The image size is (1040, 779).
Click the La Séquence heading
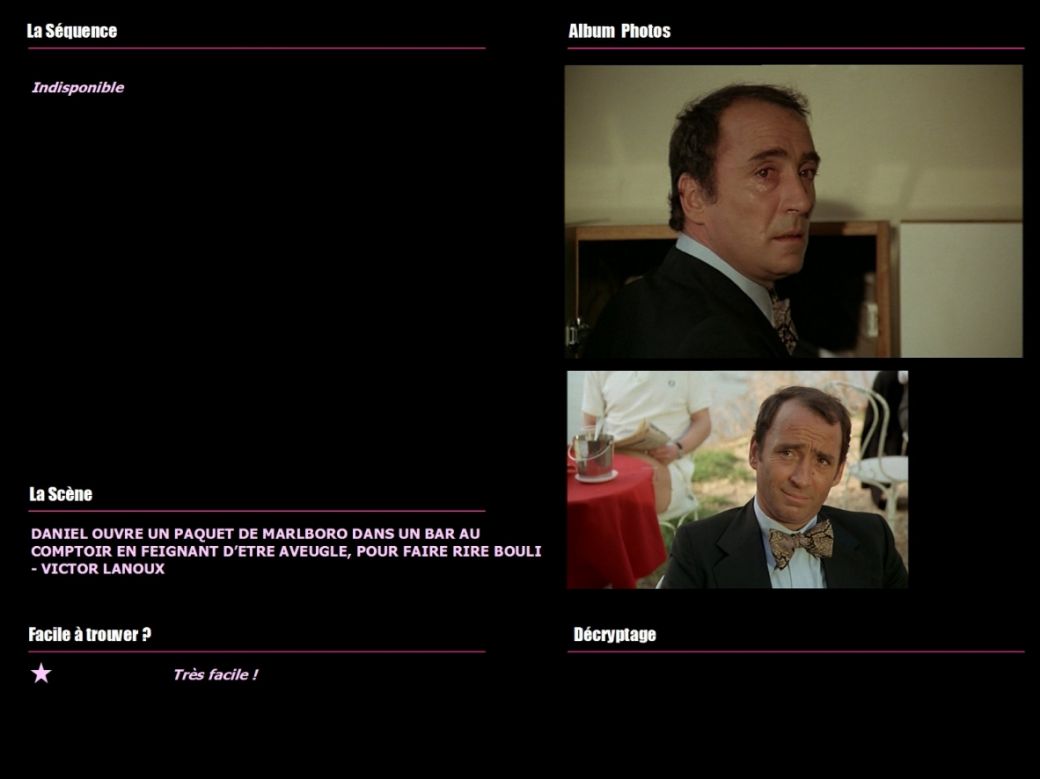tap(72, 31)
